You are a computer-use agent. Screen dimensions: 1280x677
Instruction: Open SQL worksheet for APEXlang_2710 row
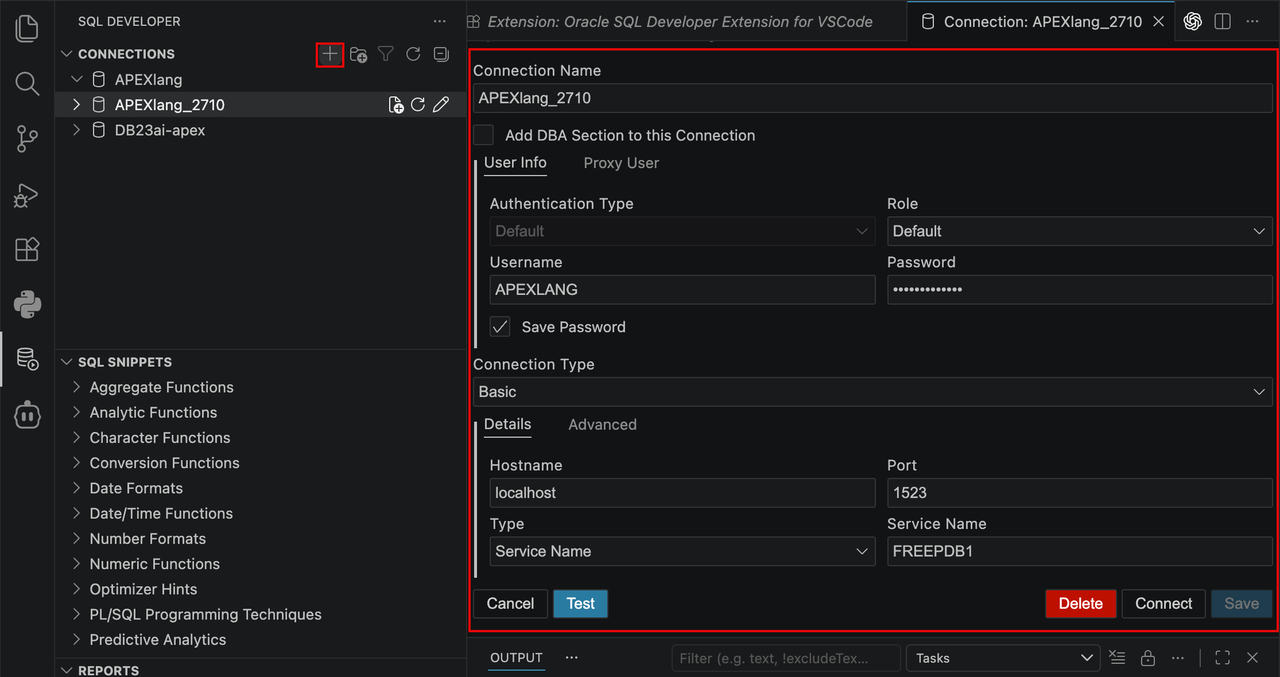[x=396, y=105]
